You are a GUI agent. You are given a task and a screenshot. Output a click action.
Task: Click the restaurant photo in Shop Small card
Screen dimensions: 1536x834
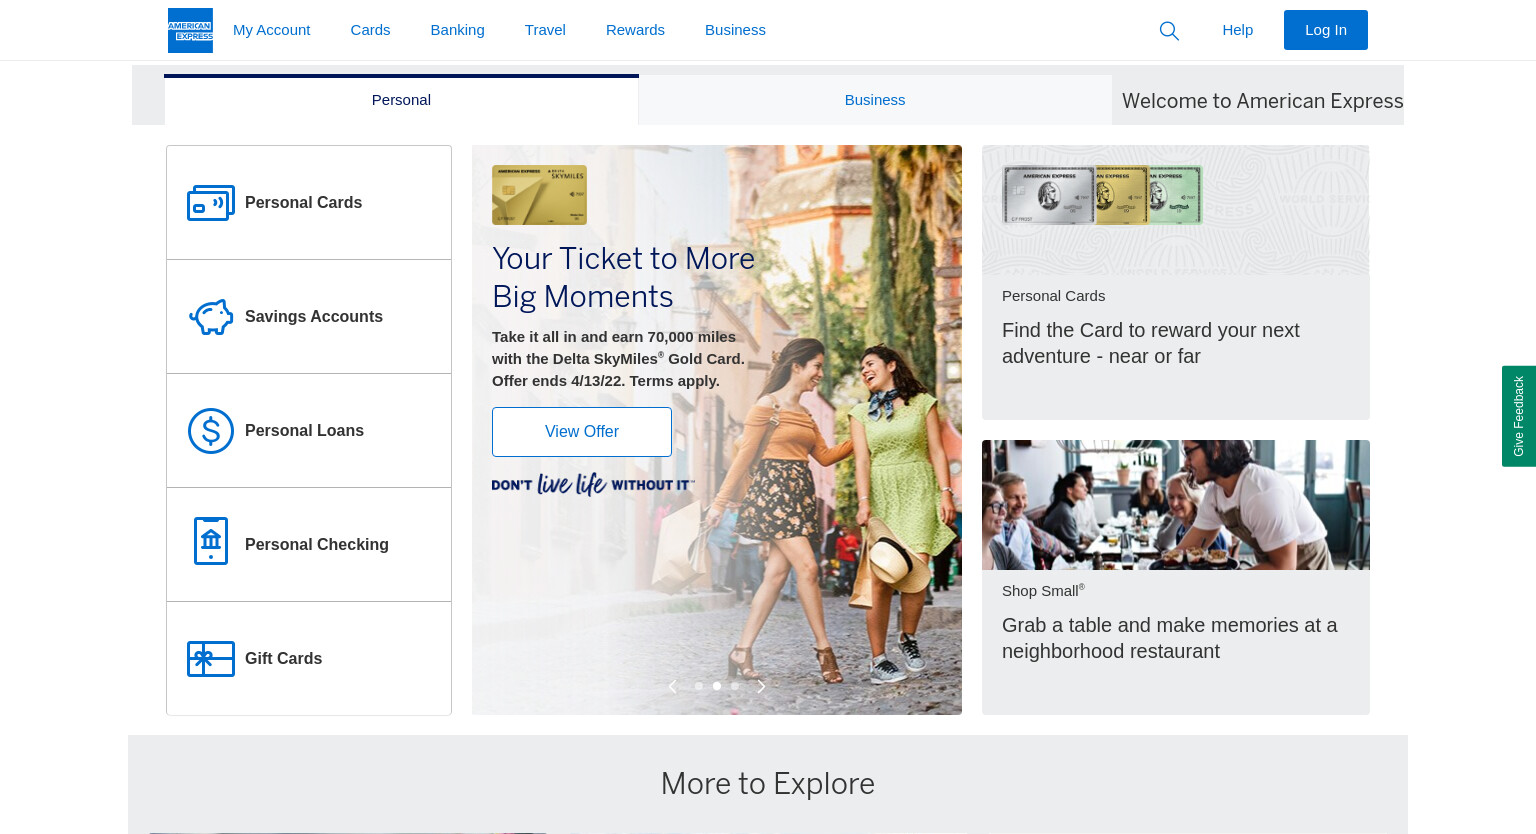[1176, 505]
